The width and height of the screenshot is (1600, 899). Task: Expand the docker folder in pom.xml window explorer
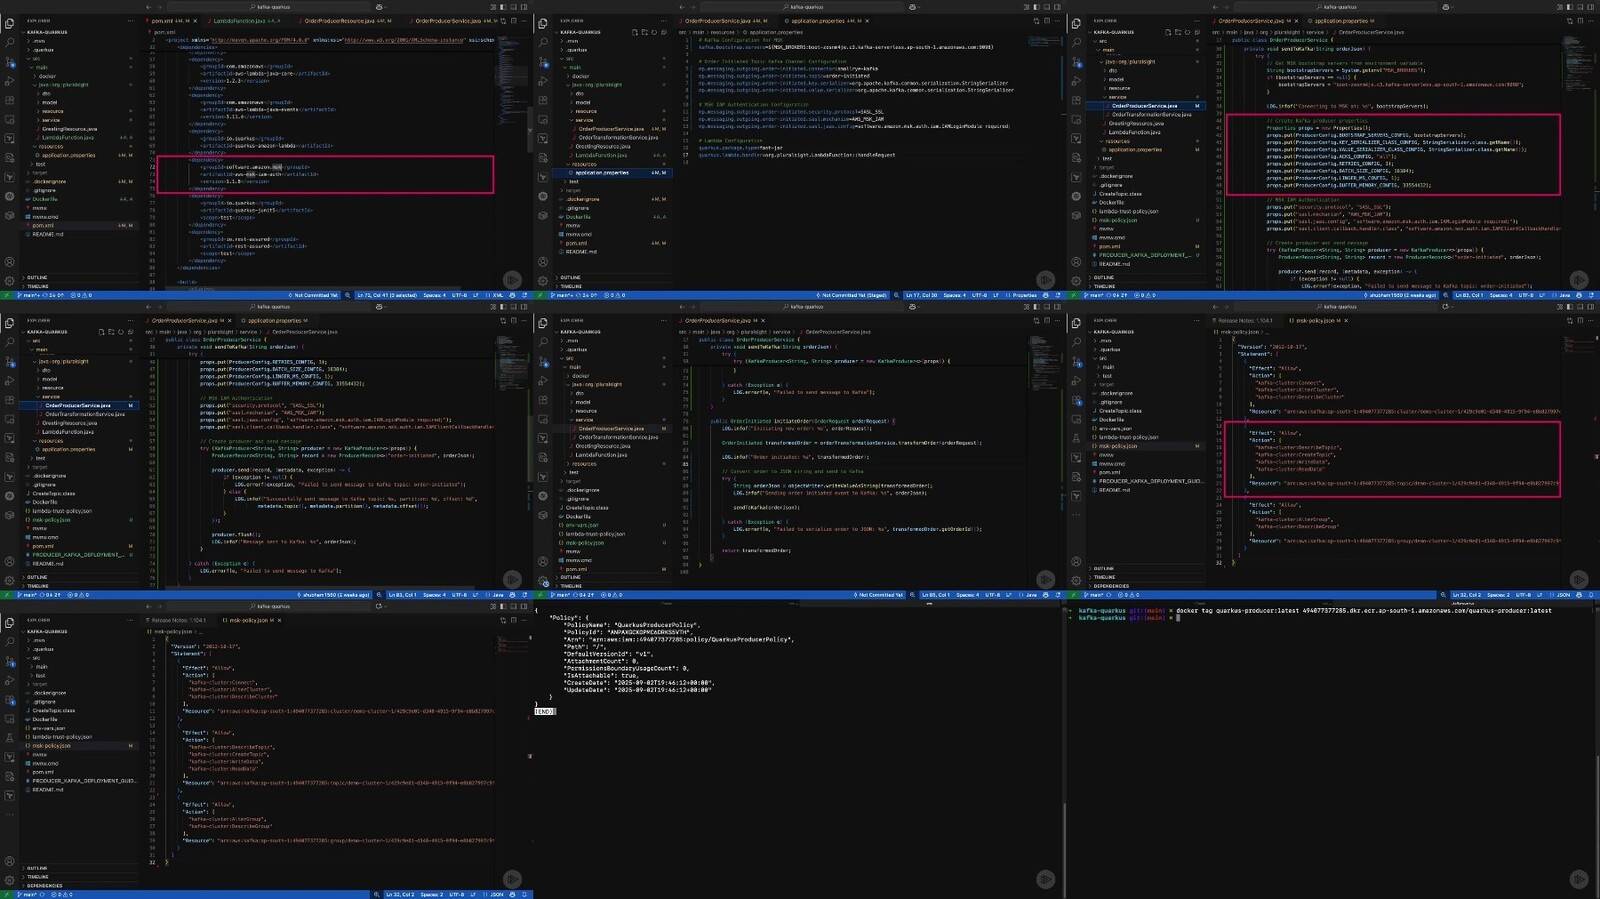pyautogui.click(x=47, y=76)
